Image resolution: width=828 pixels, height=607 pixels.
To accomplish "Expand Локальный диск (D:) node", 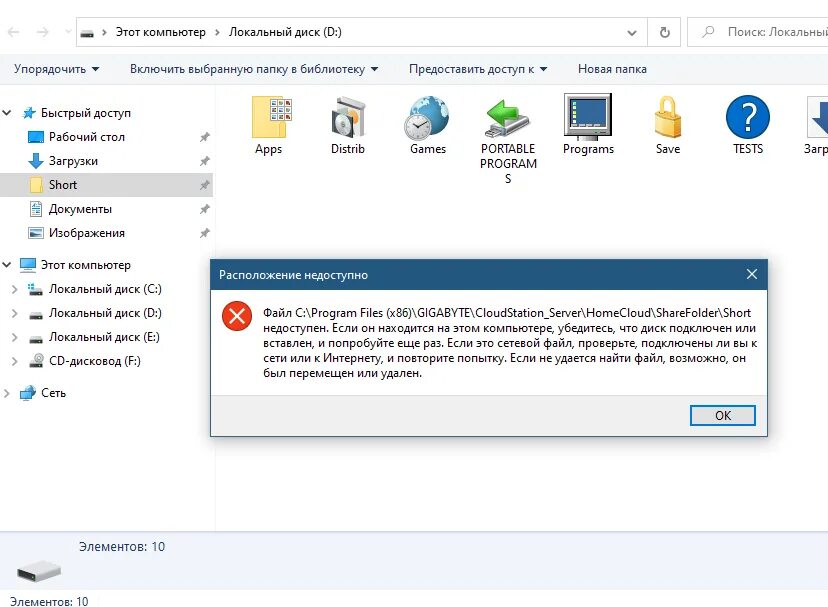I will [15, 313].
